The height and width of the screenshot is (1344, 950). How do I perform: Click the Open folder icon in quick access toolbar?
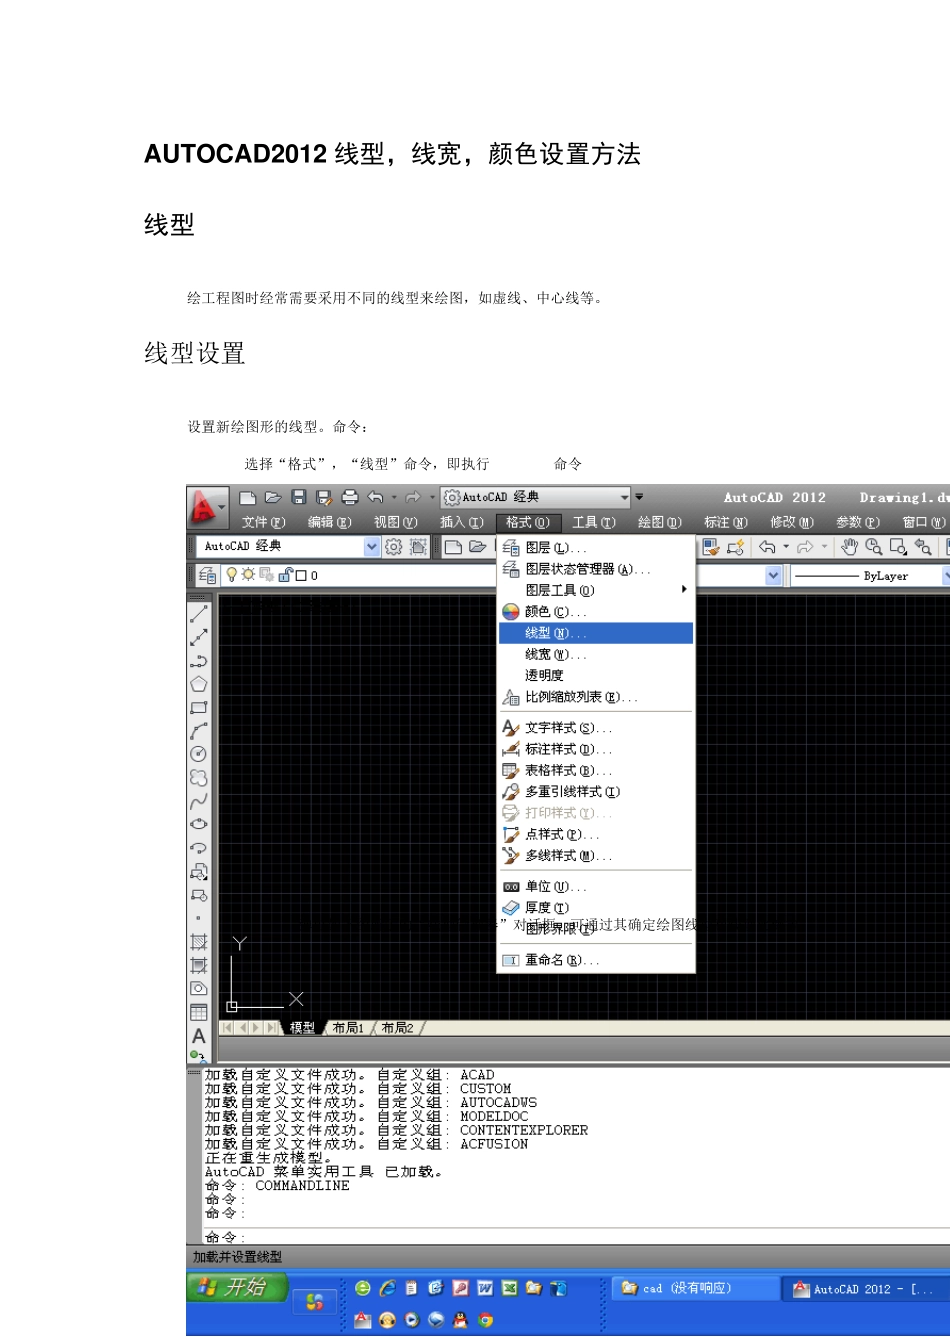pyautogui.click(x=273, y=497)
